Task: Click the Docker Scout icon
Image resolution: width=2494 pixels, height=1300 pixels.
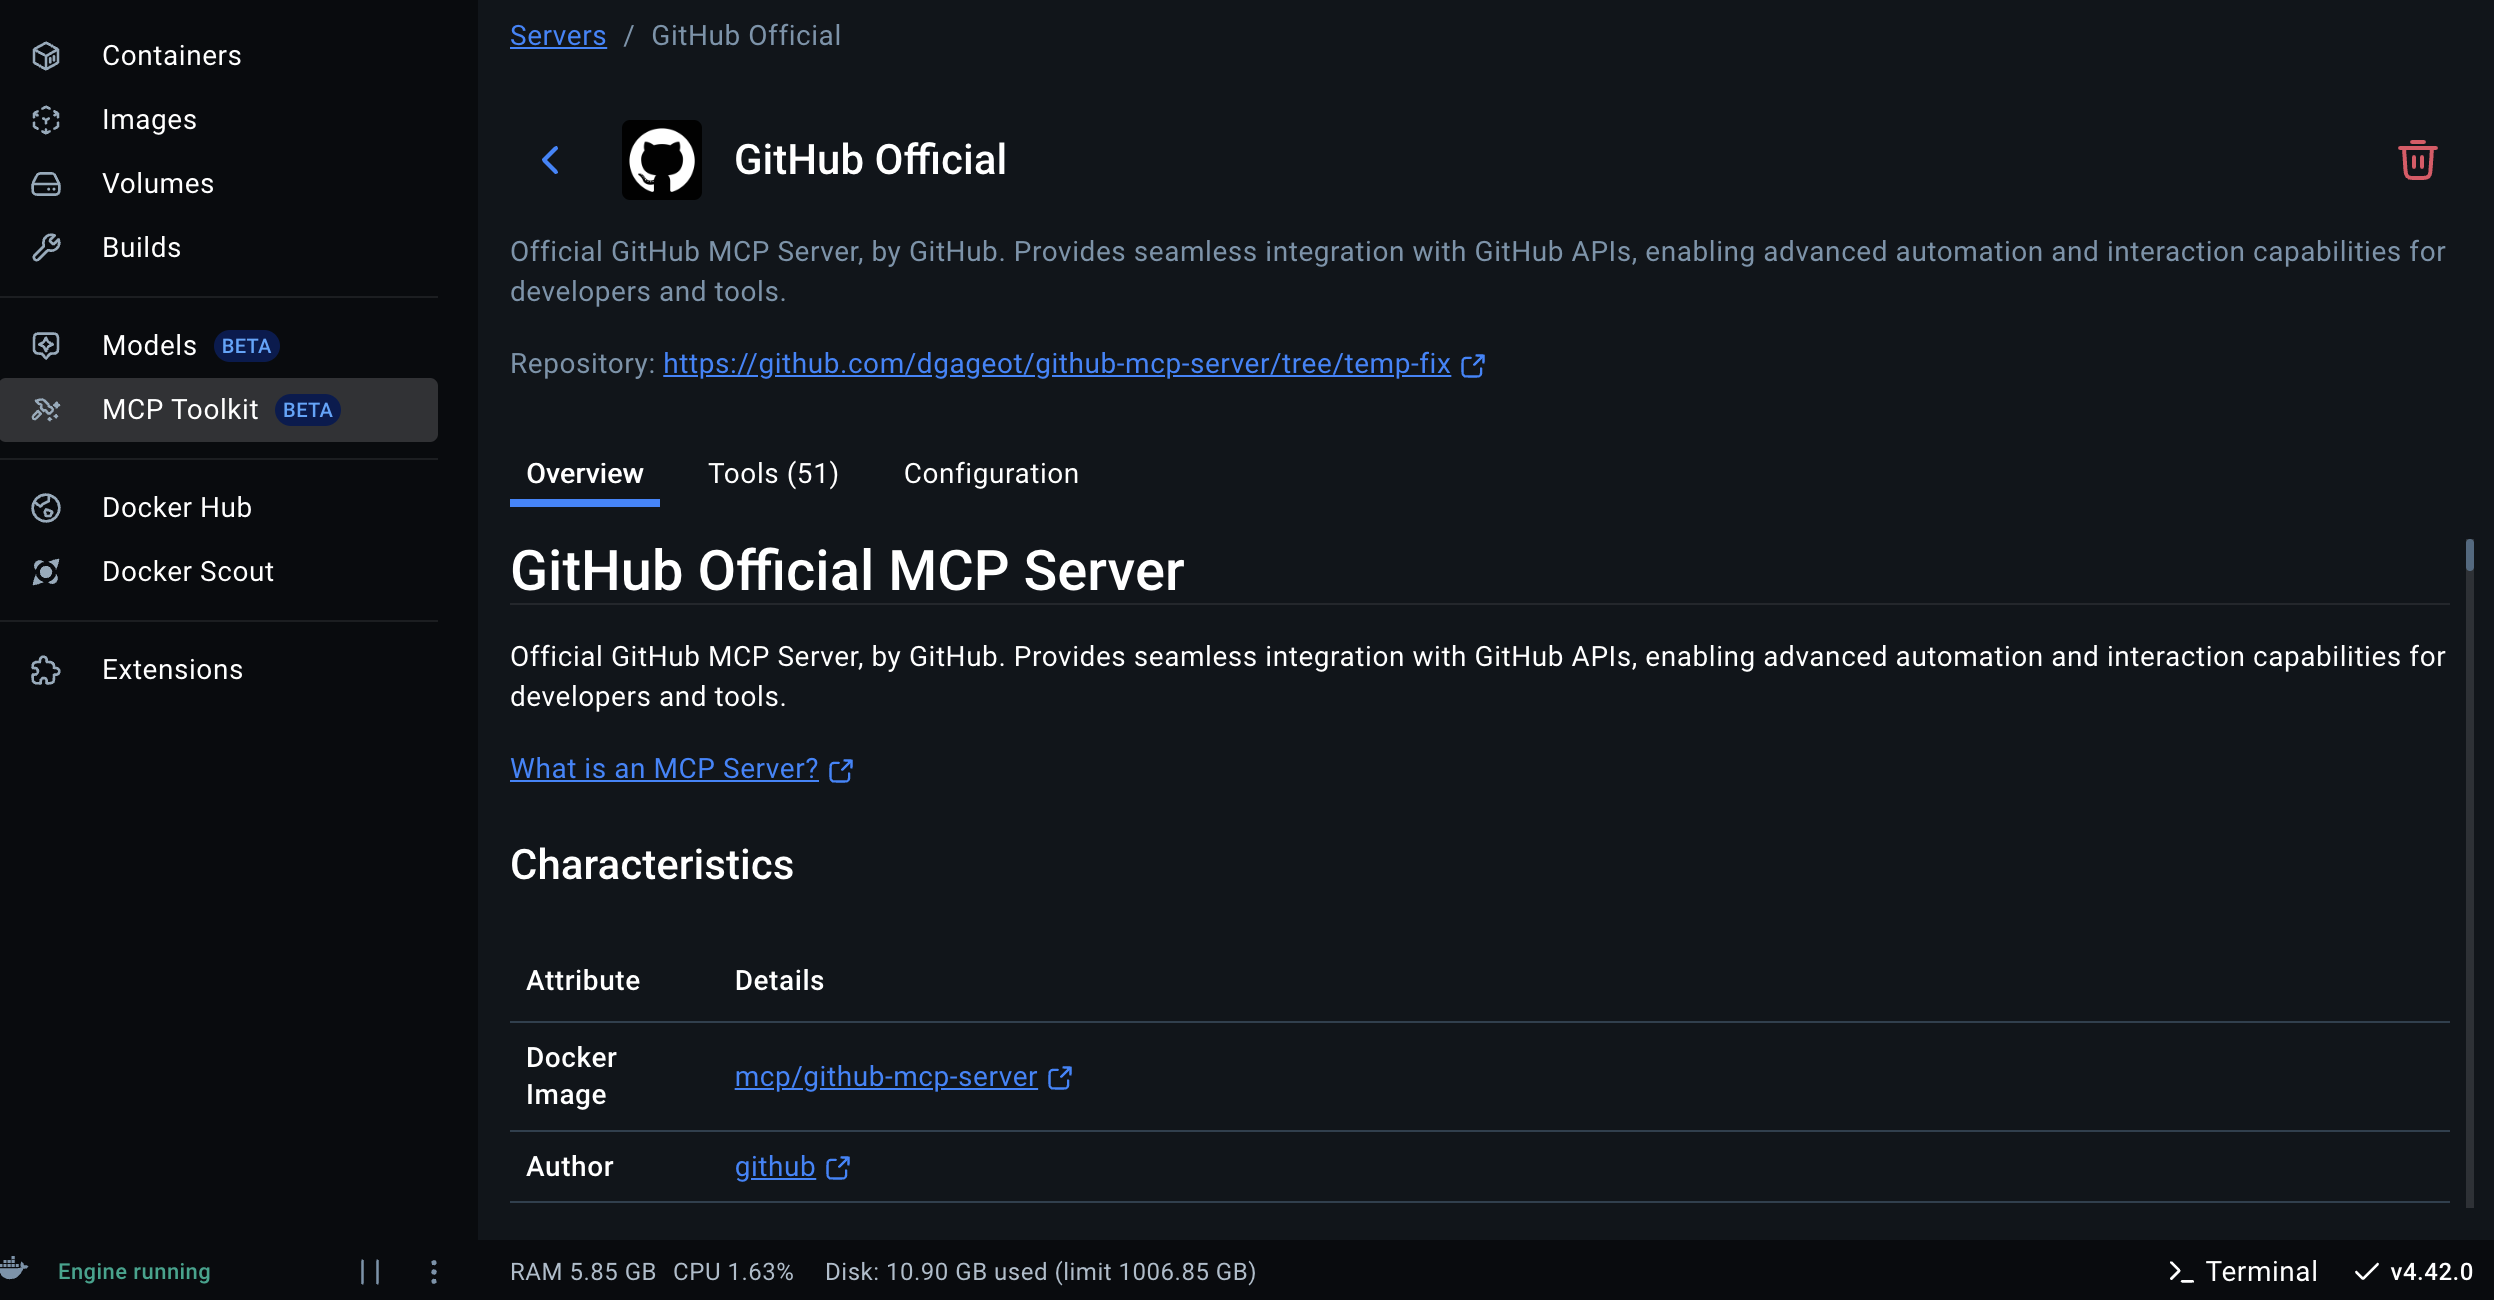Action: (x=46, y=572)
